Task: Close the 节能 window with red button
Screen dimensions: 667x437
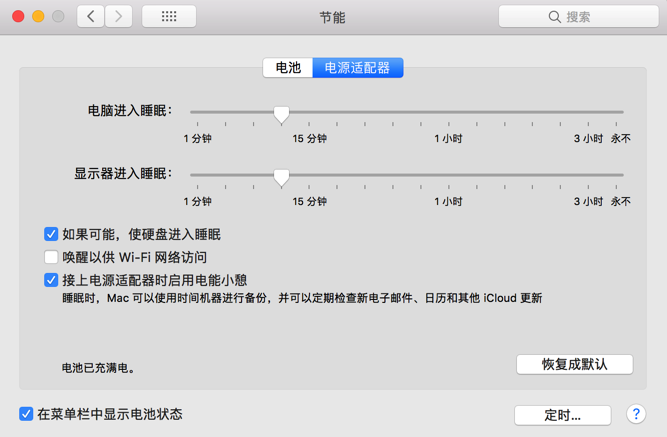Action: pos(18,17)
